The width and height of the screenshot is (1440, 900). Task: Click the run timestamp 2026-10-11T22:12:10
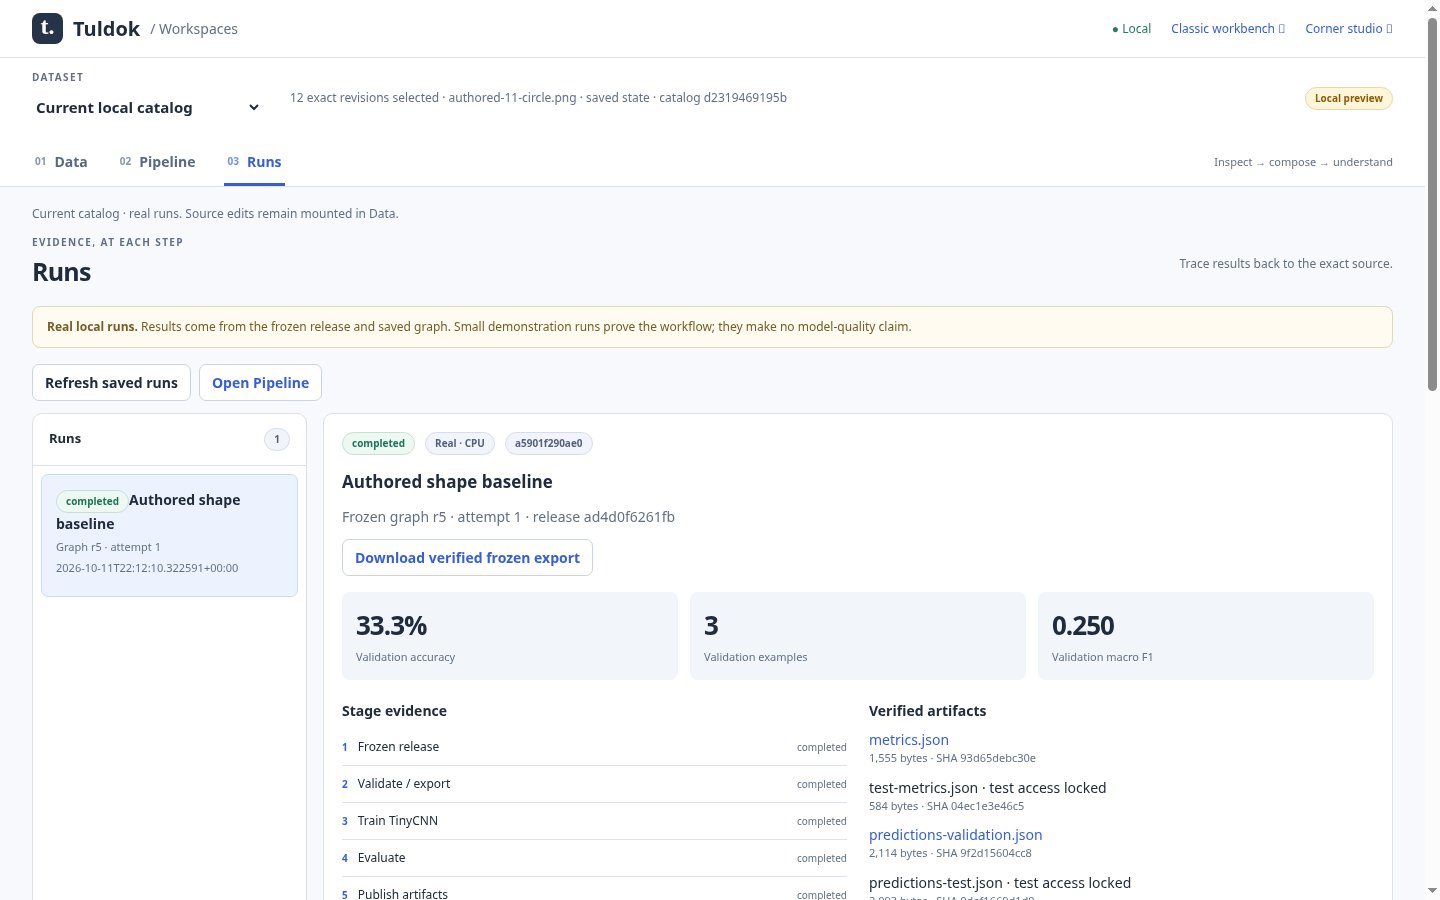pyautogui.click(x=147, y=568)
